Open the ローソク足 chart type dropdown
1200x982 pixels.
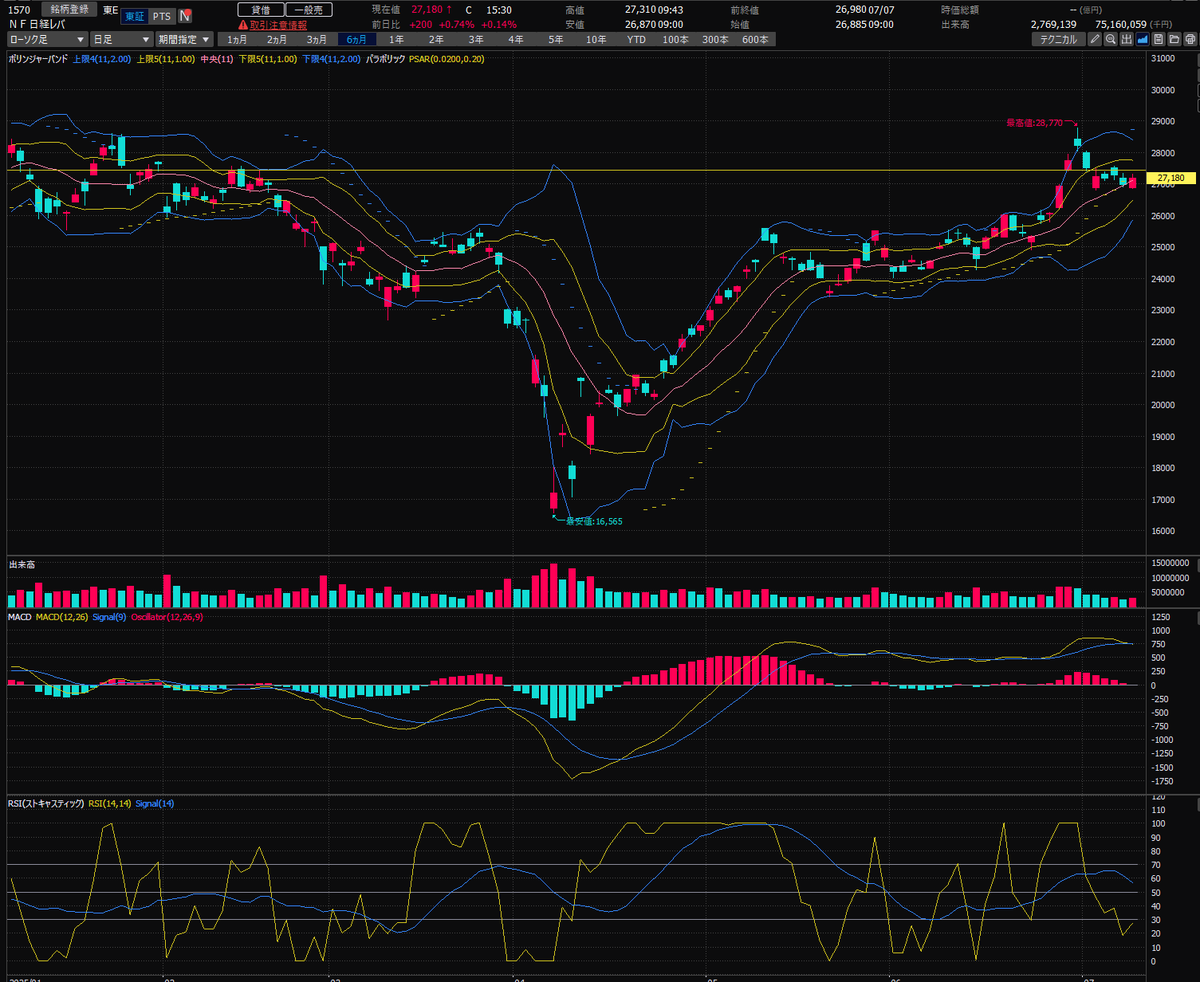pyautogui.click(x=45, y=39)
